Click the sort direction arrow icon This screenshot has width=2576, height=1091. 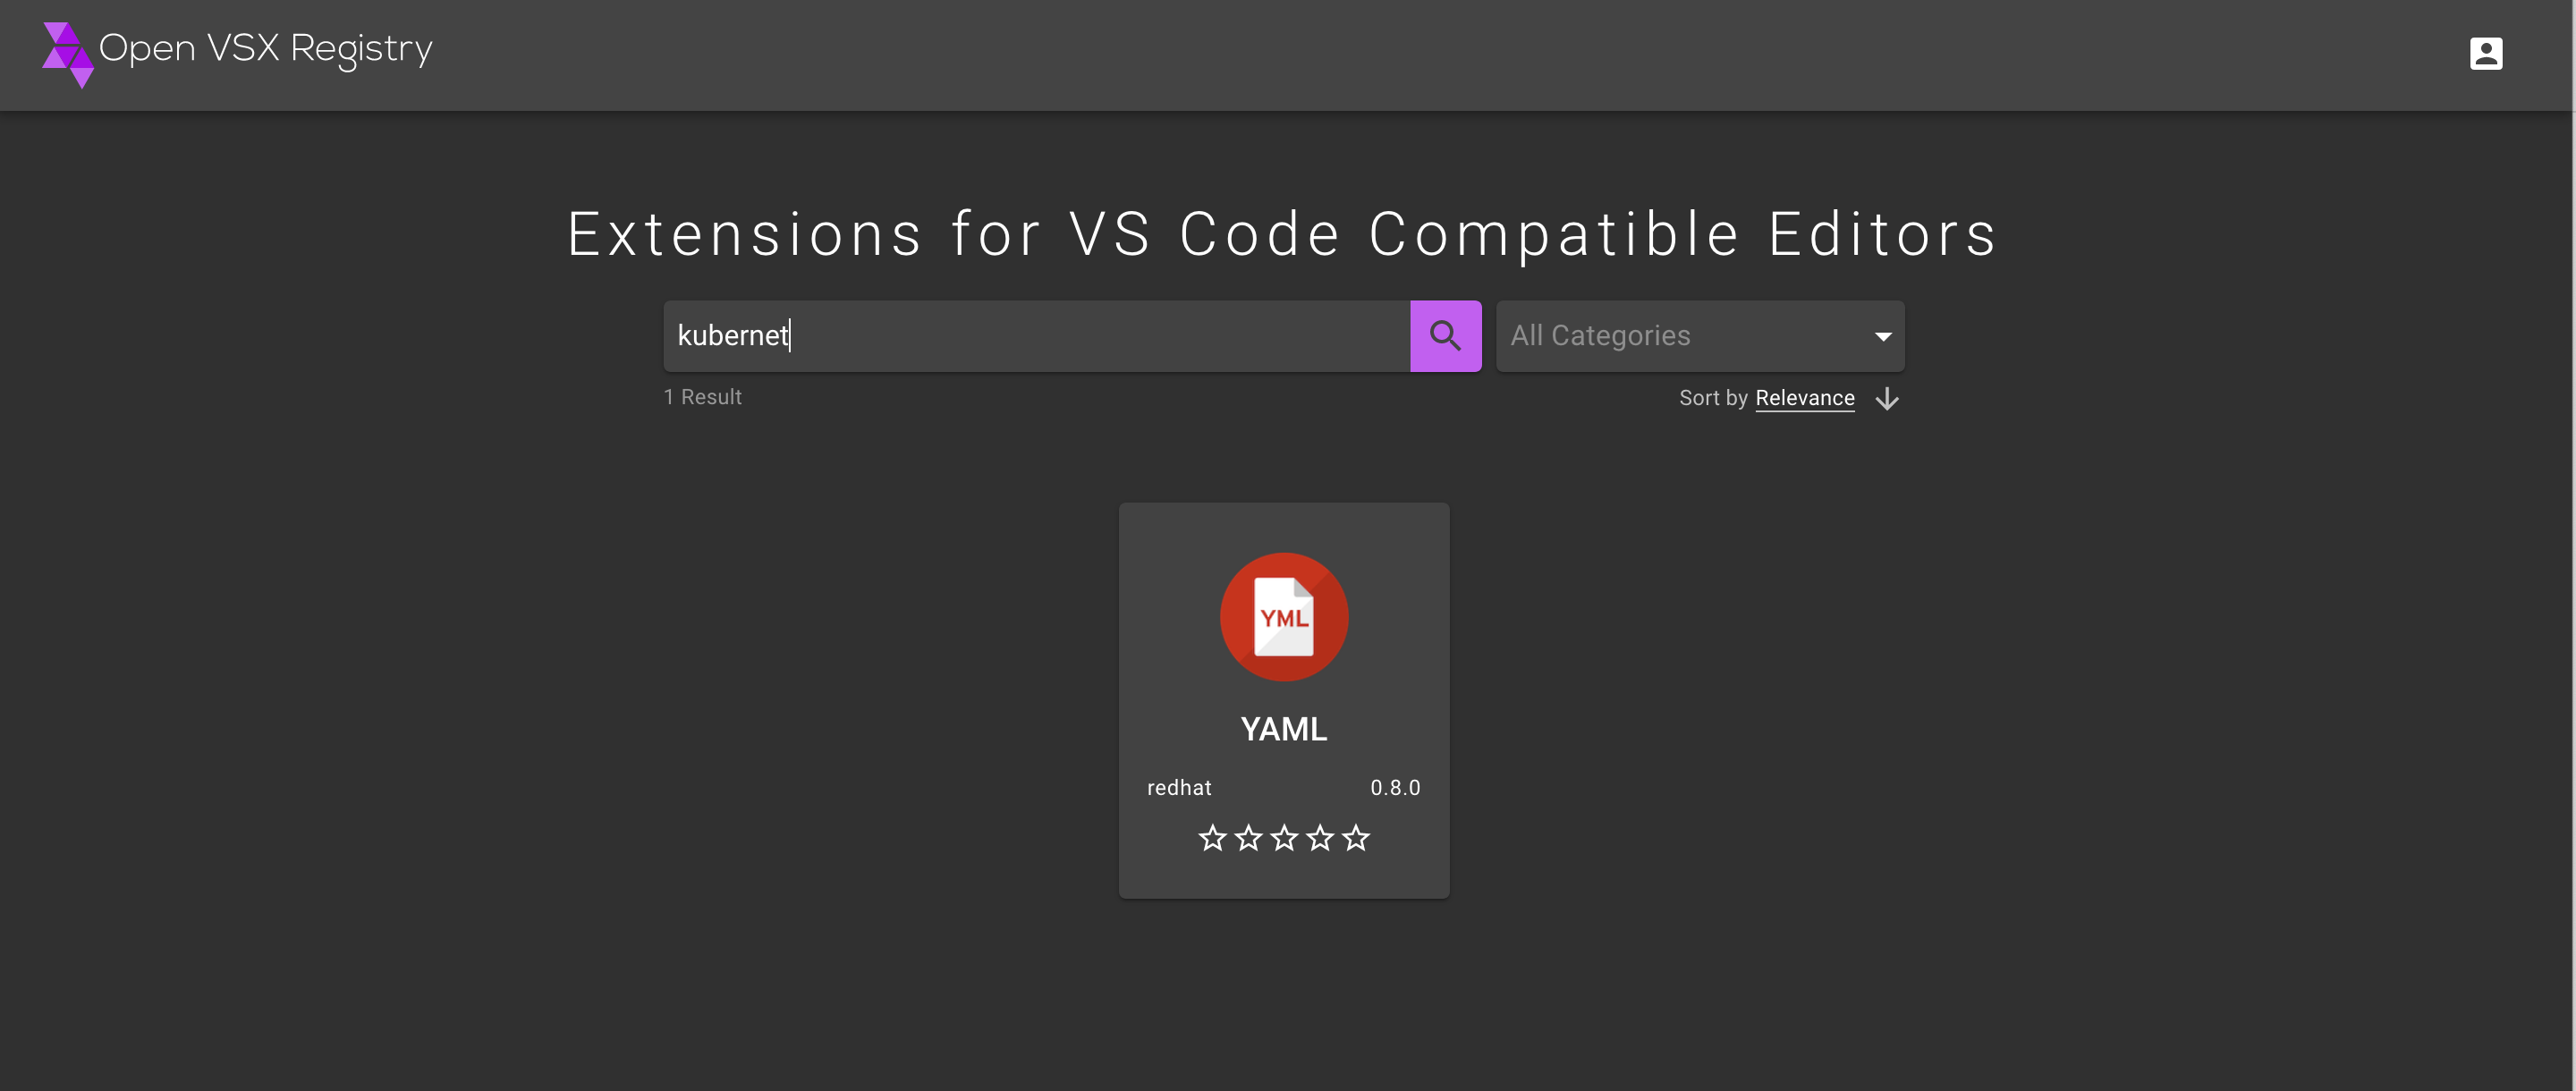1887,398
